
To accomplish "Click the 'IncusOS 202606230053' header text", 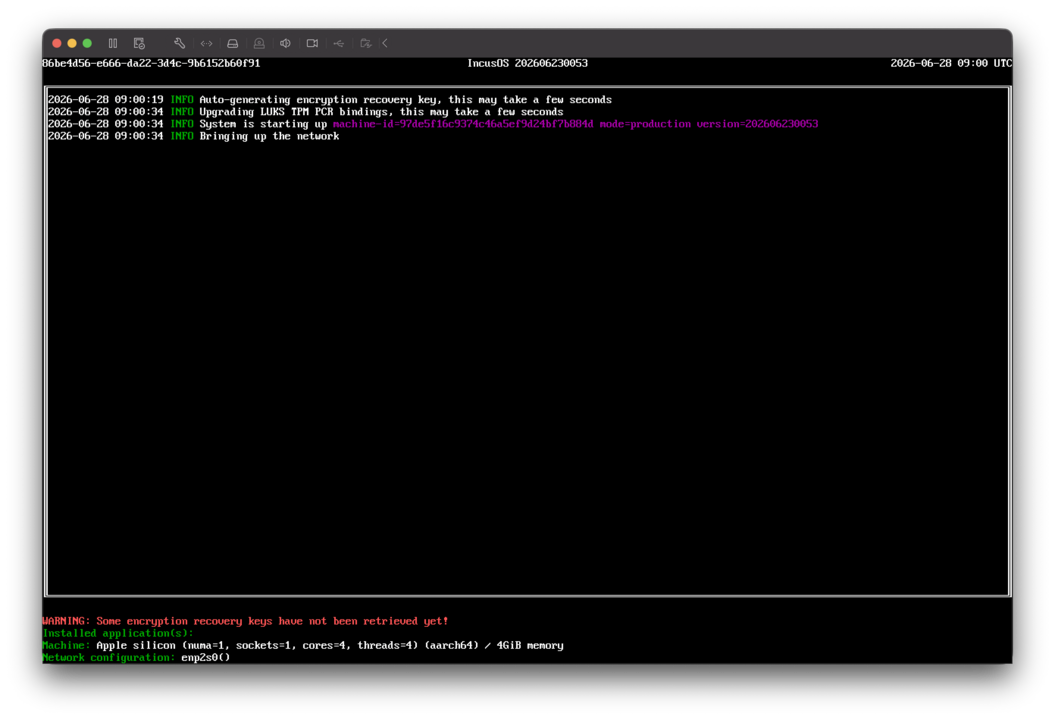I will (x=528, y=63).
